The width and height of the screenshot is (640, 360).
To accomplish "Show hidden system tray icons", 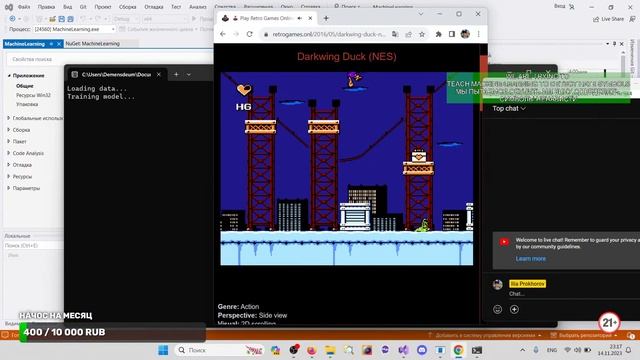I will click(522, 350).
